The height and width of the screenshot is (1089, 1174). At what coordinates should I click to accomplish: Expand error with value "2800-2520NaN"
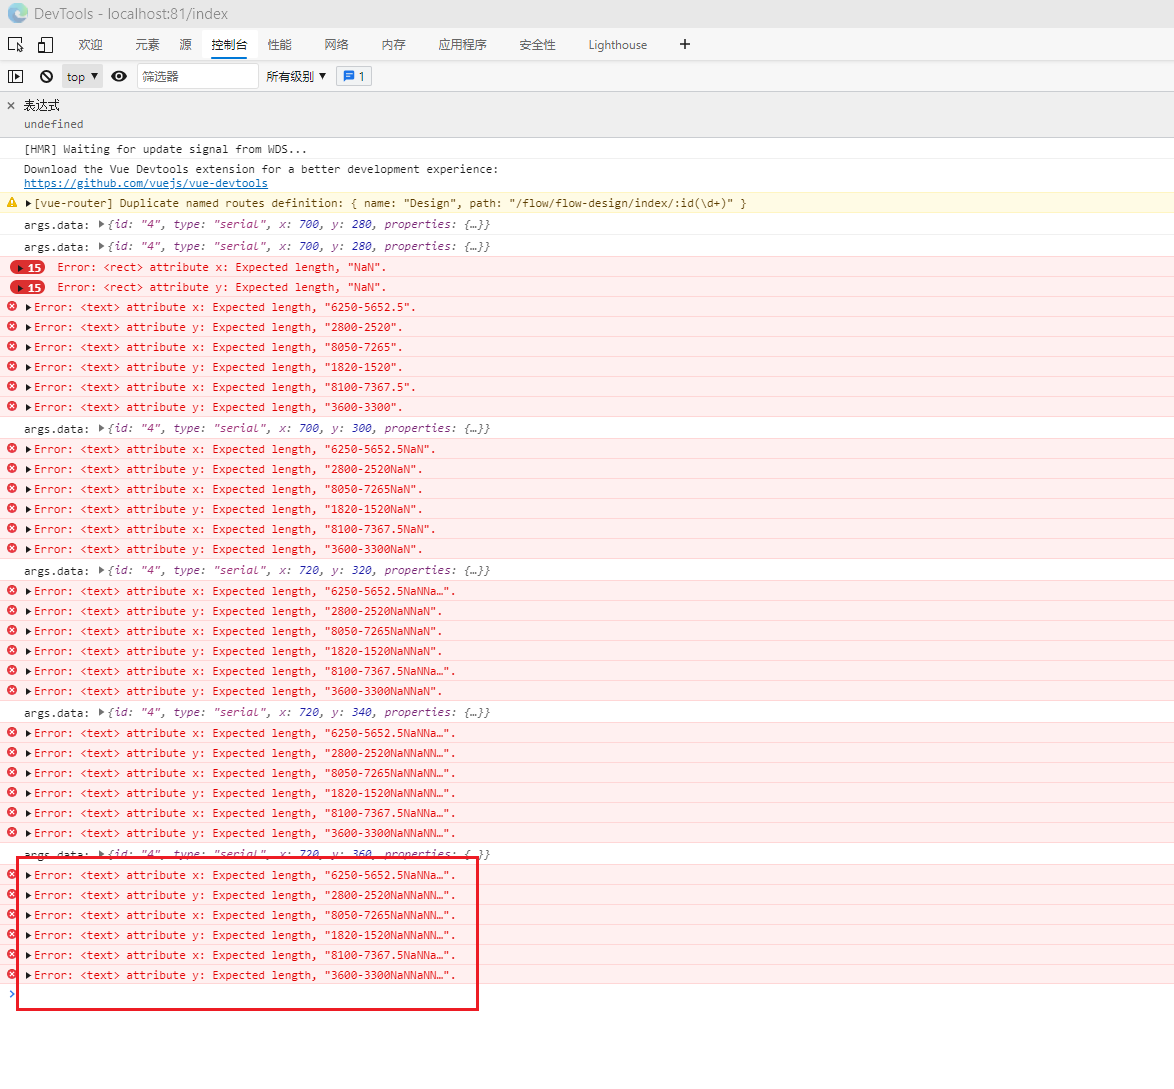coord(28,470)
